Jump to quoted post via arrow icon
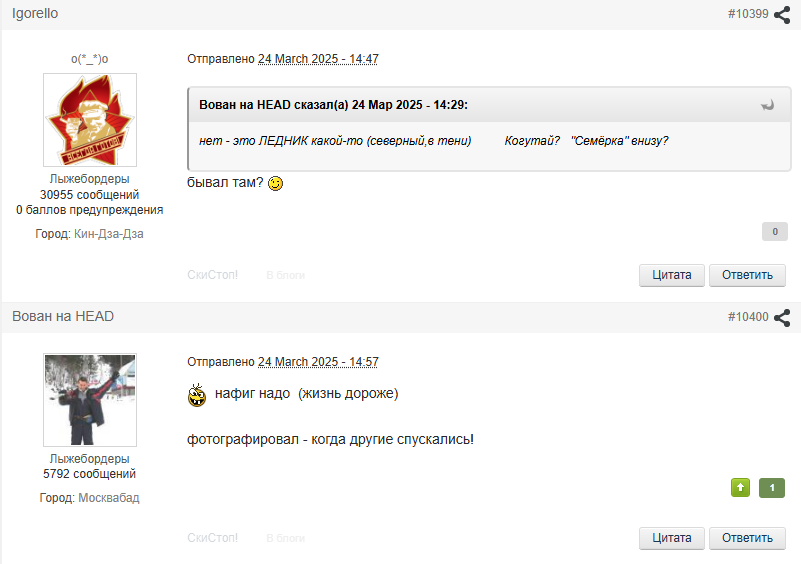The width and height of the screenshot is (801, 564). click(x=767, y=105)
